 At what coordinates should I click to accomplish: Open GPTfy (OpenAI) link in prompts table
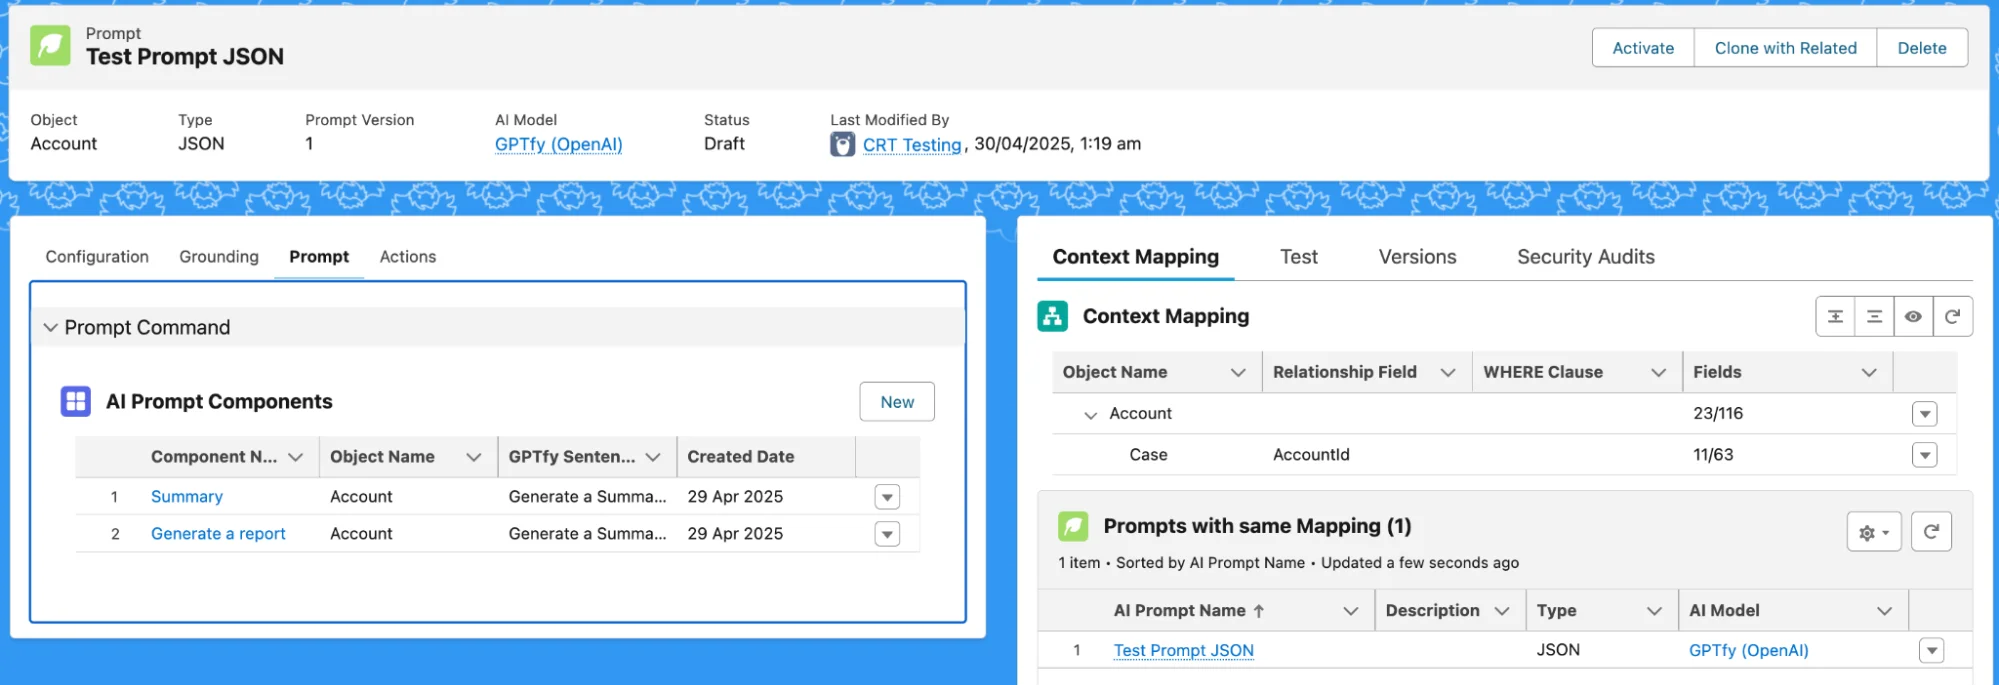click(x=1749, y=651)
